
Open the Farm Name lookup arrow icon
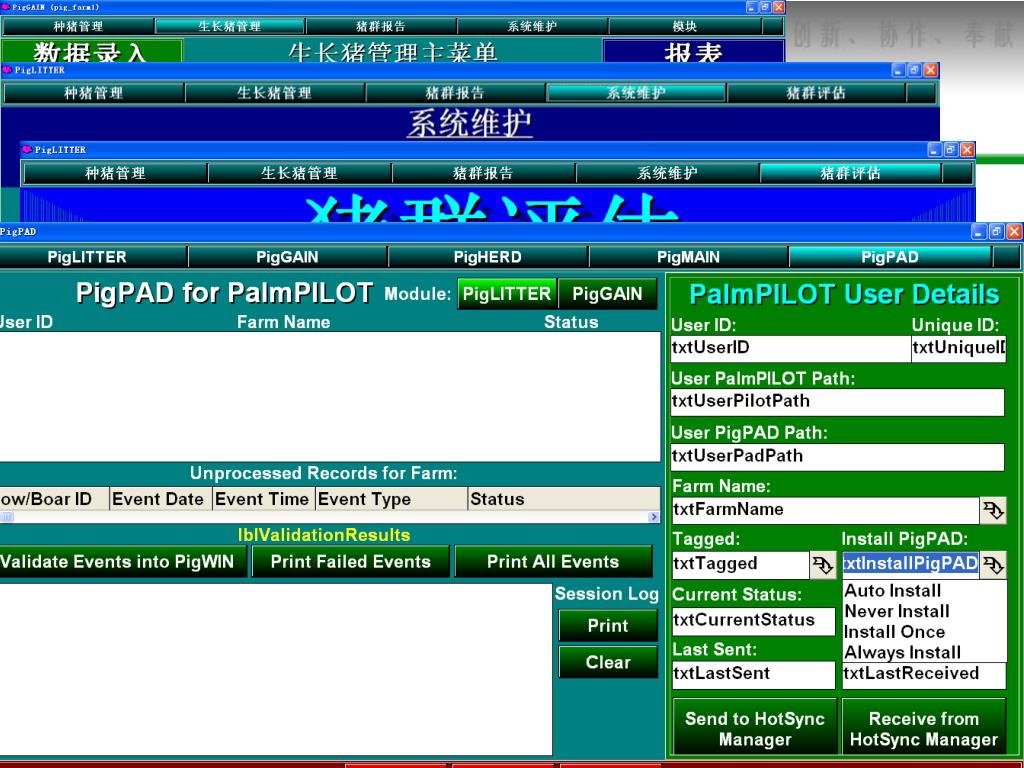coord(993,510)
